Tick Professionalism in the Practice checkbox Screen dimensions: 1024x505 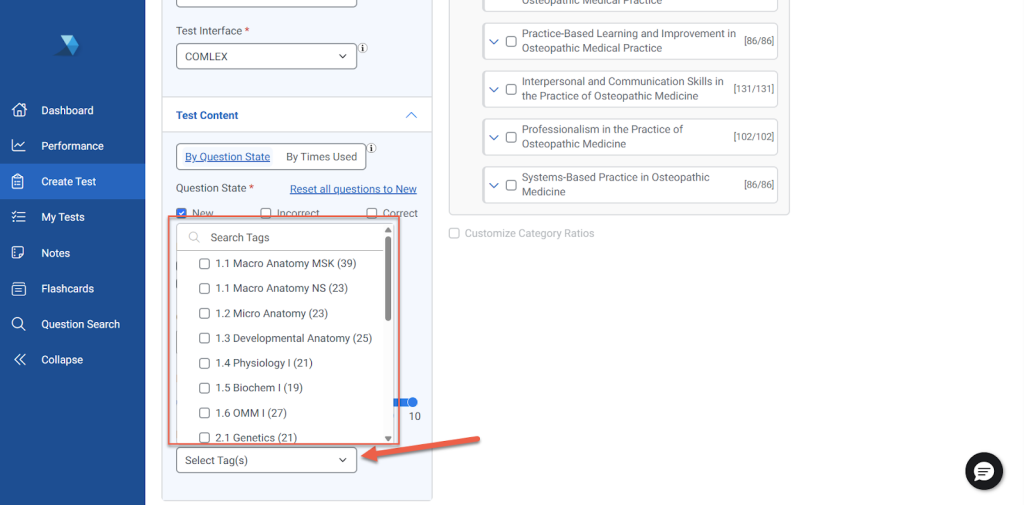(x=511, y=137)
